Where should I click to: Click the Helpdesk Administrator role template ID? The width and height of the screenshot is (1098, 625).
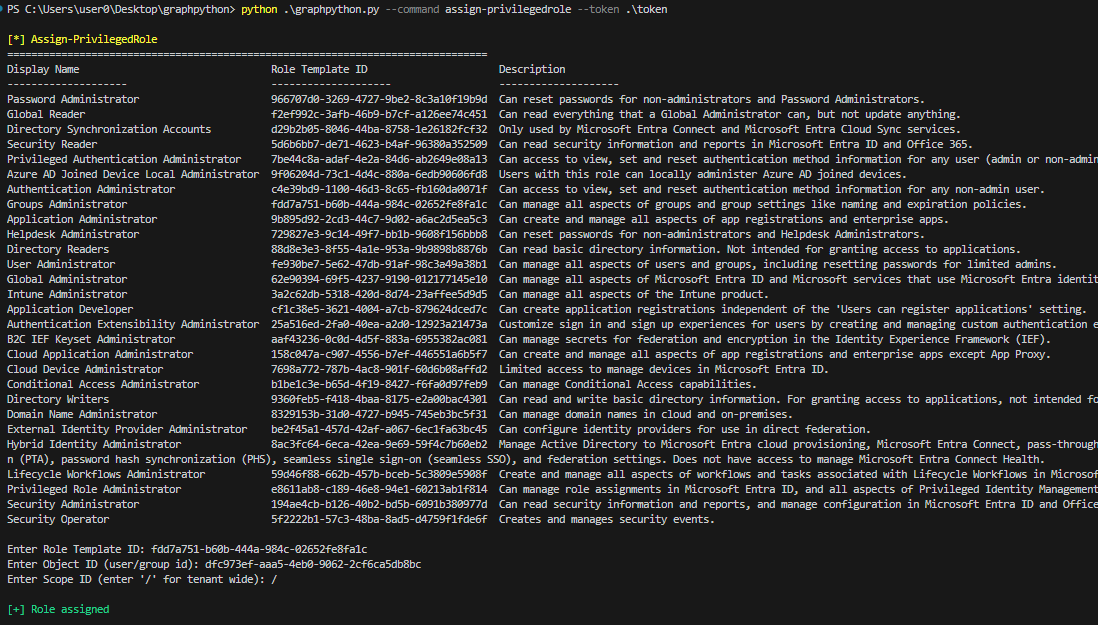(x=379, y=234)
